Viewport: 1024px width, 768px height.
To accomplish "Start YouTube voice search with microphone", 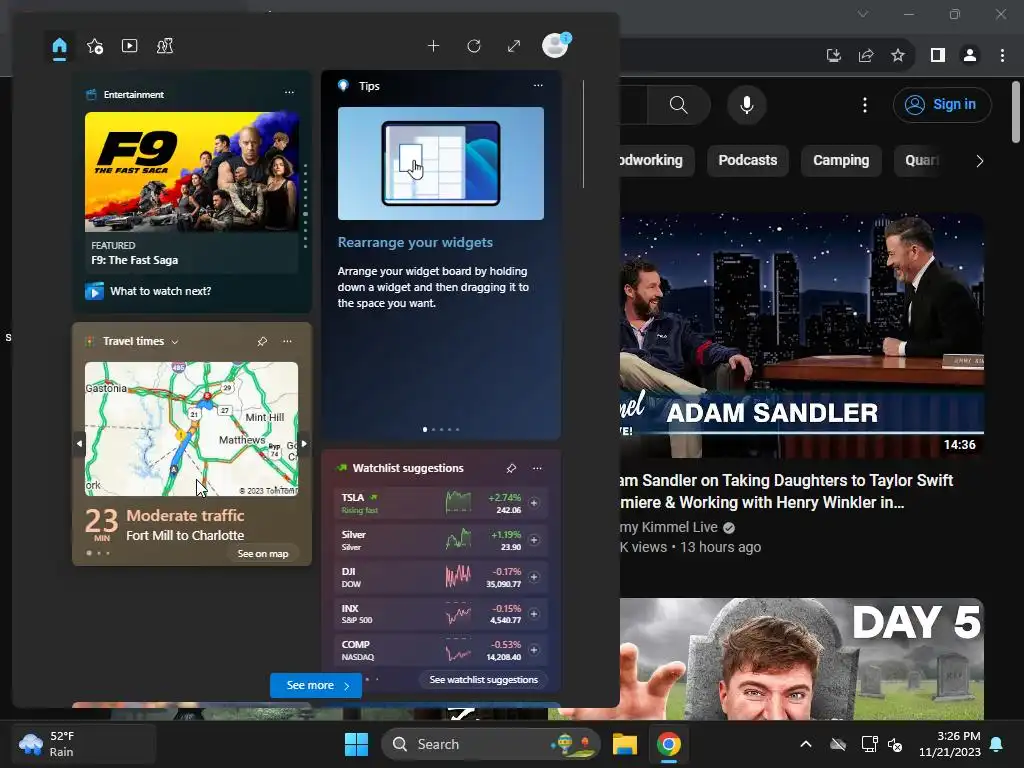I will [746, 104].
